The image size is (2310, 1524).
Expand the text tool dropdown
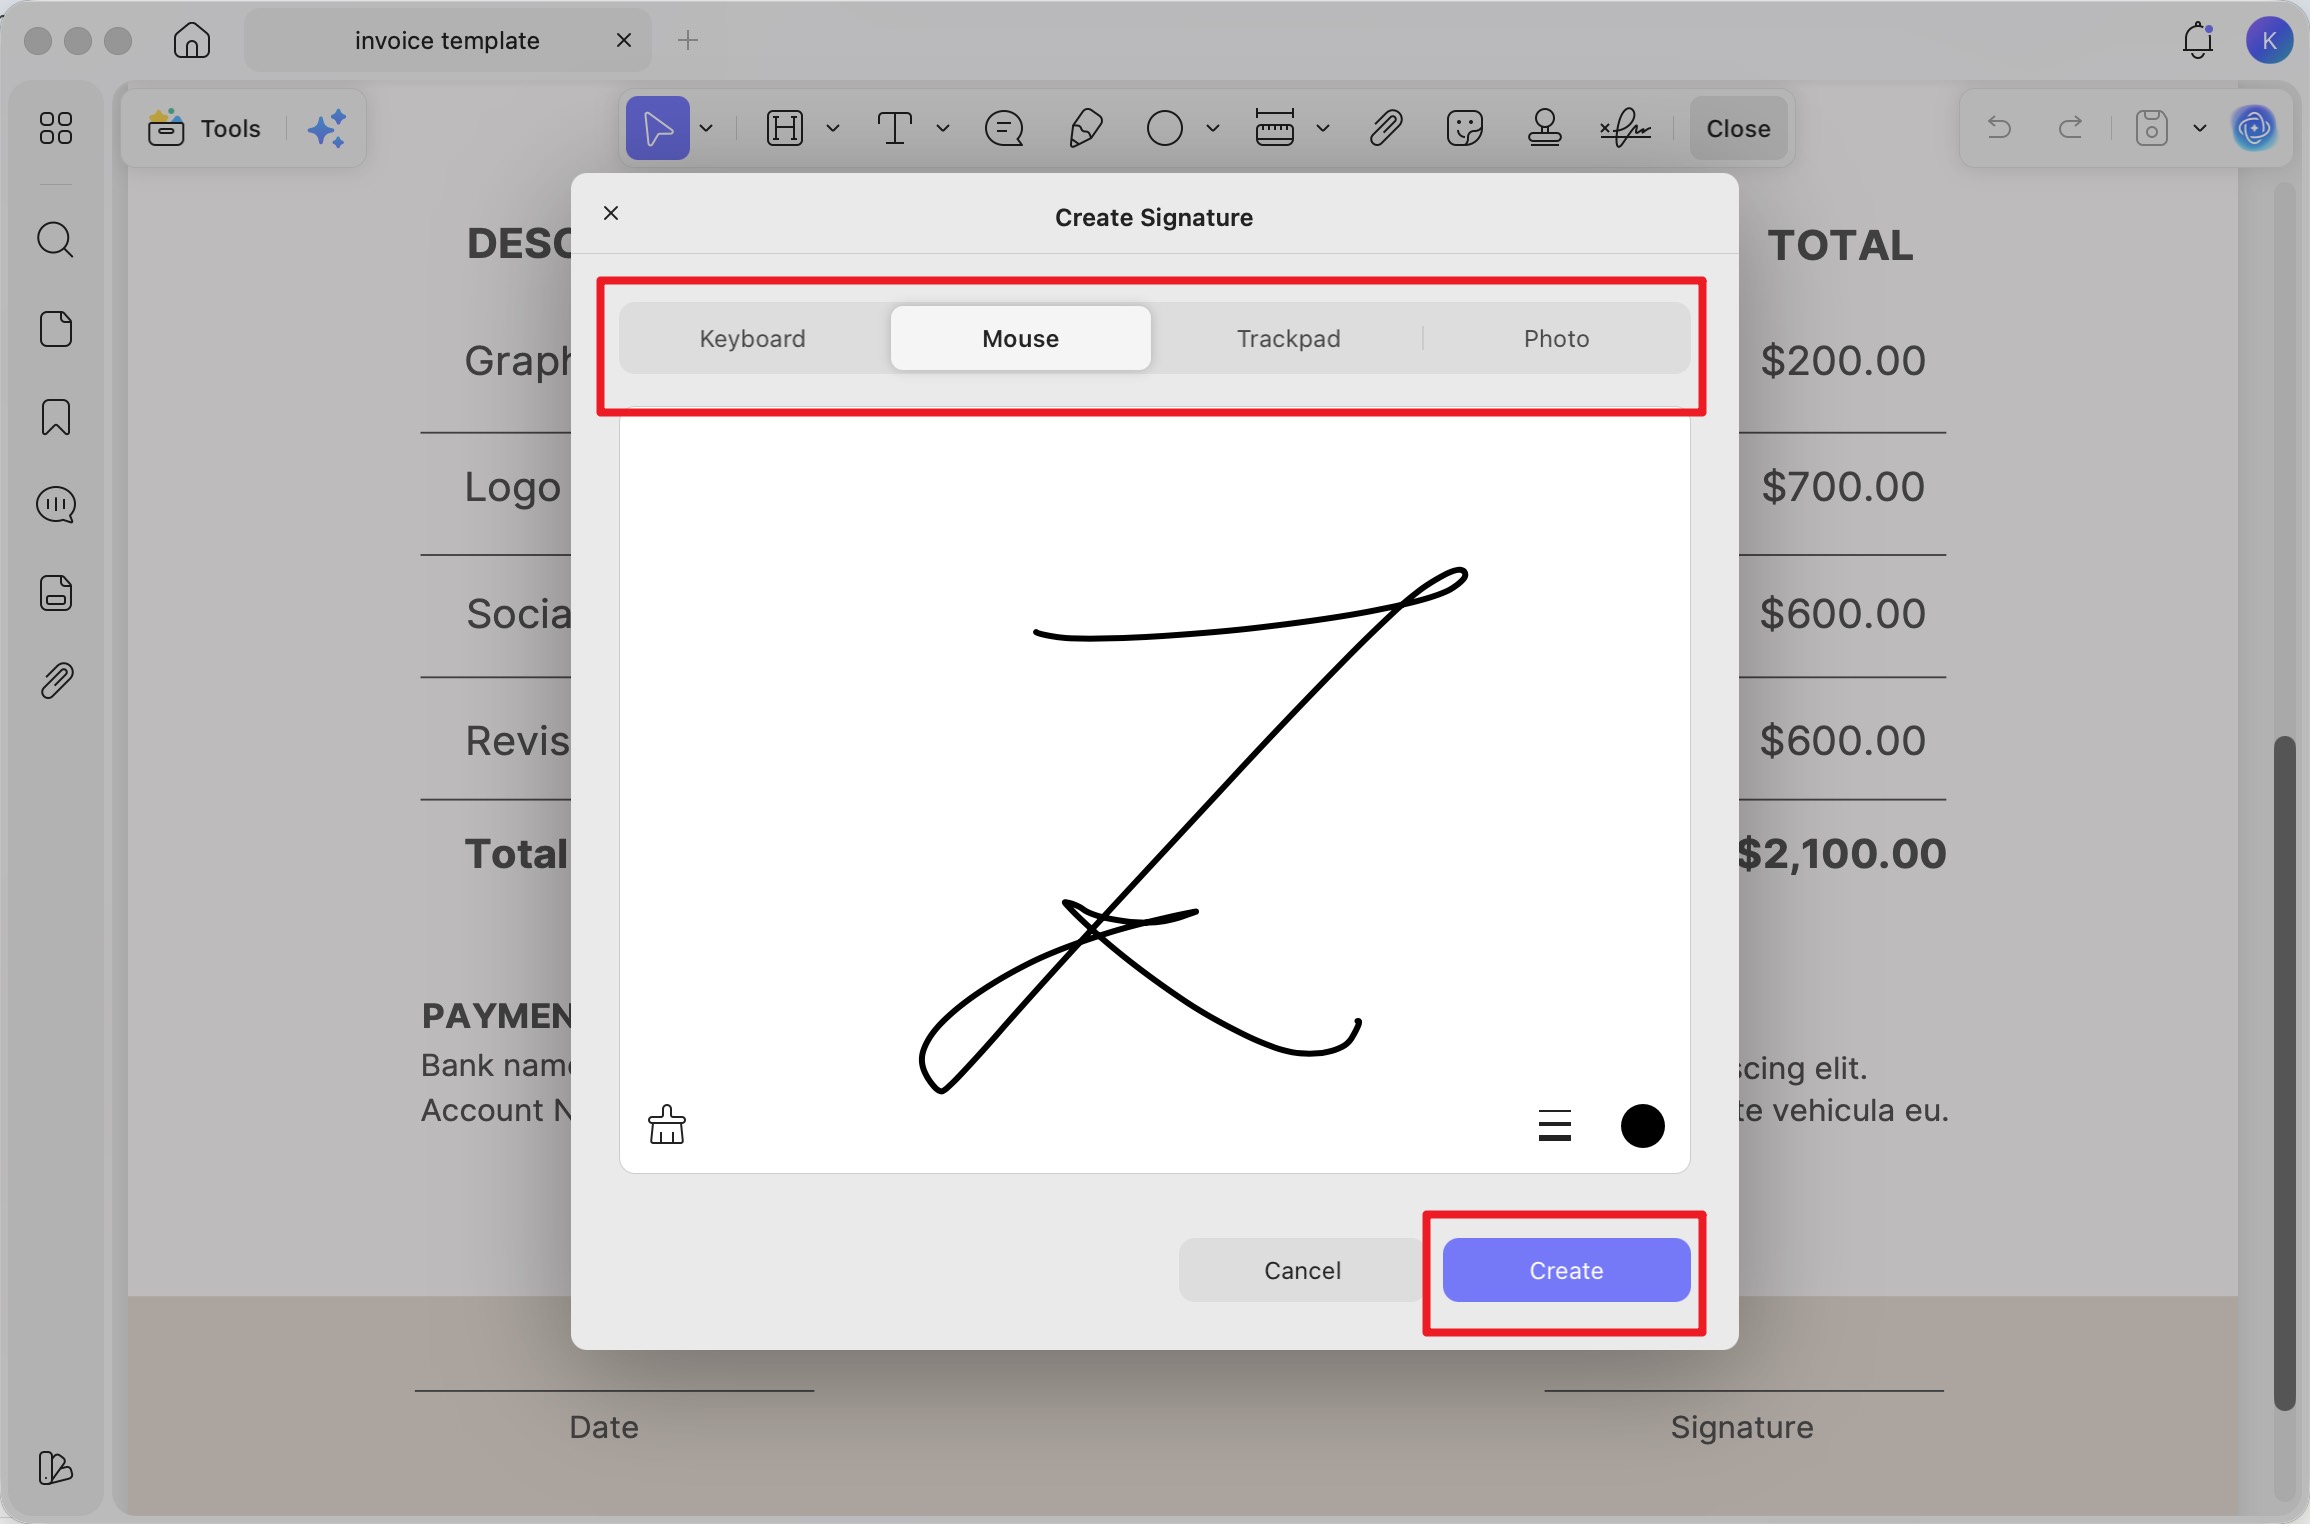tap(943, 128)
